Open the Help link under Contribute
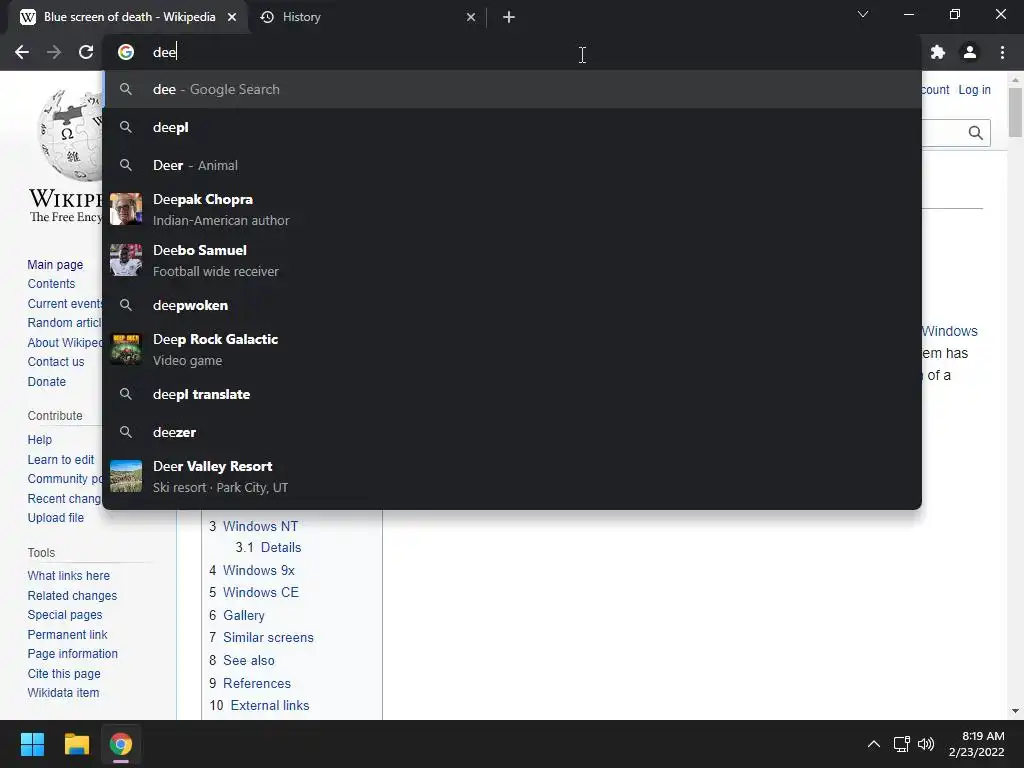 click(x=39, y=440)
